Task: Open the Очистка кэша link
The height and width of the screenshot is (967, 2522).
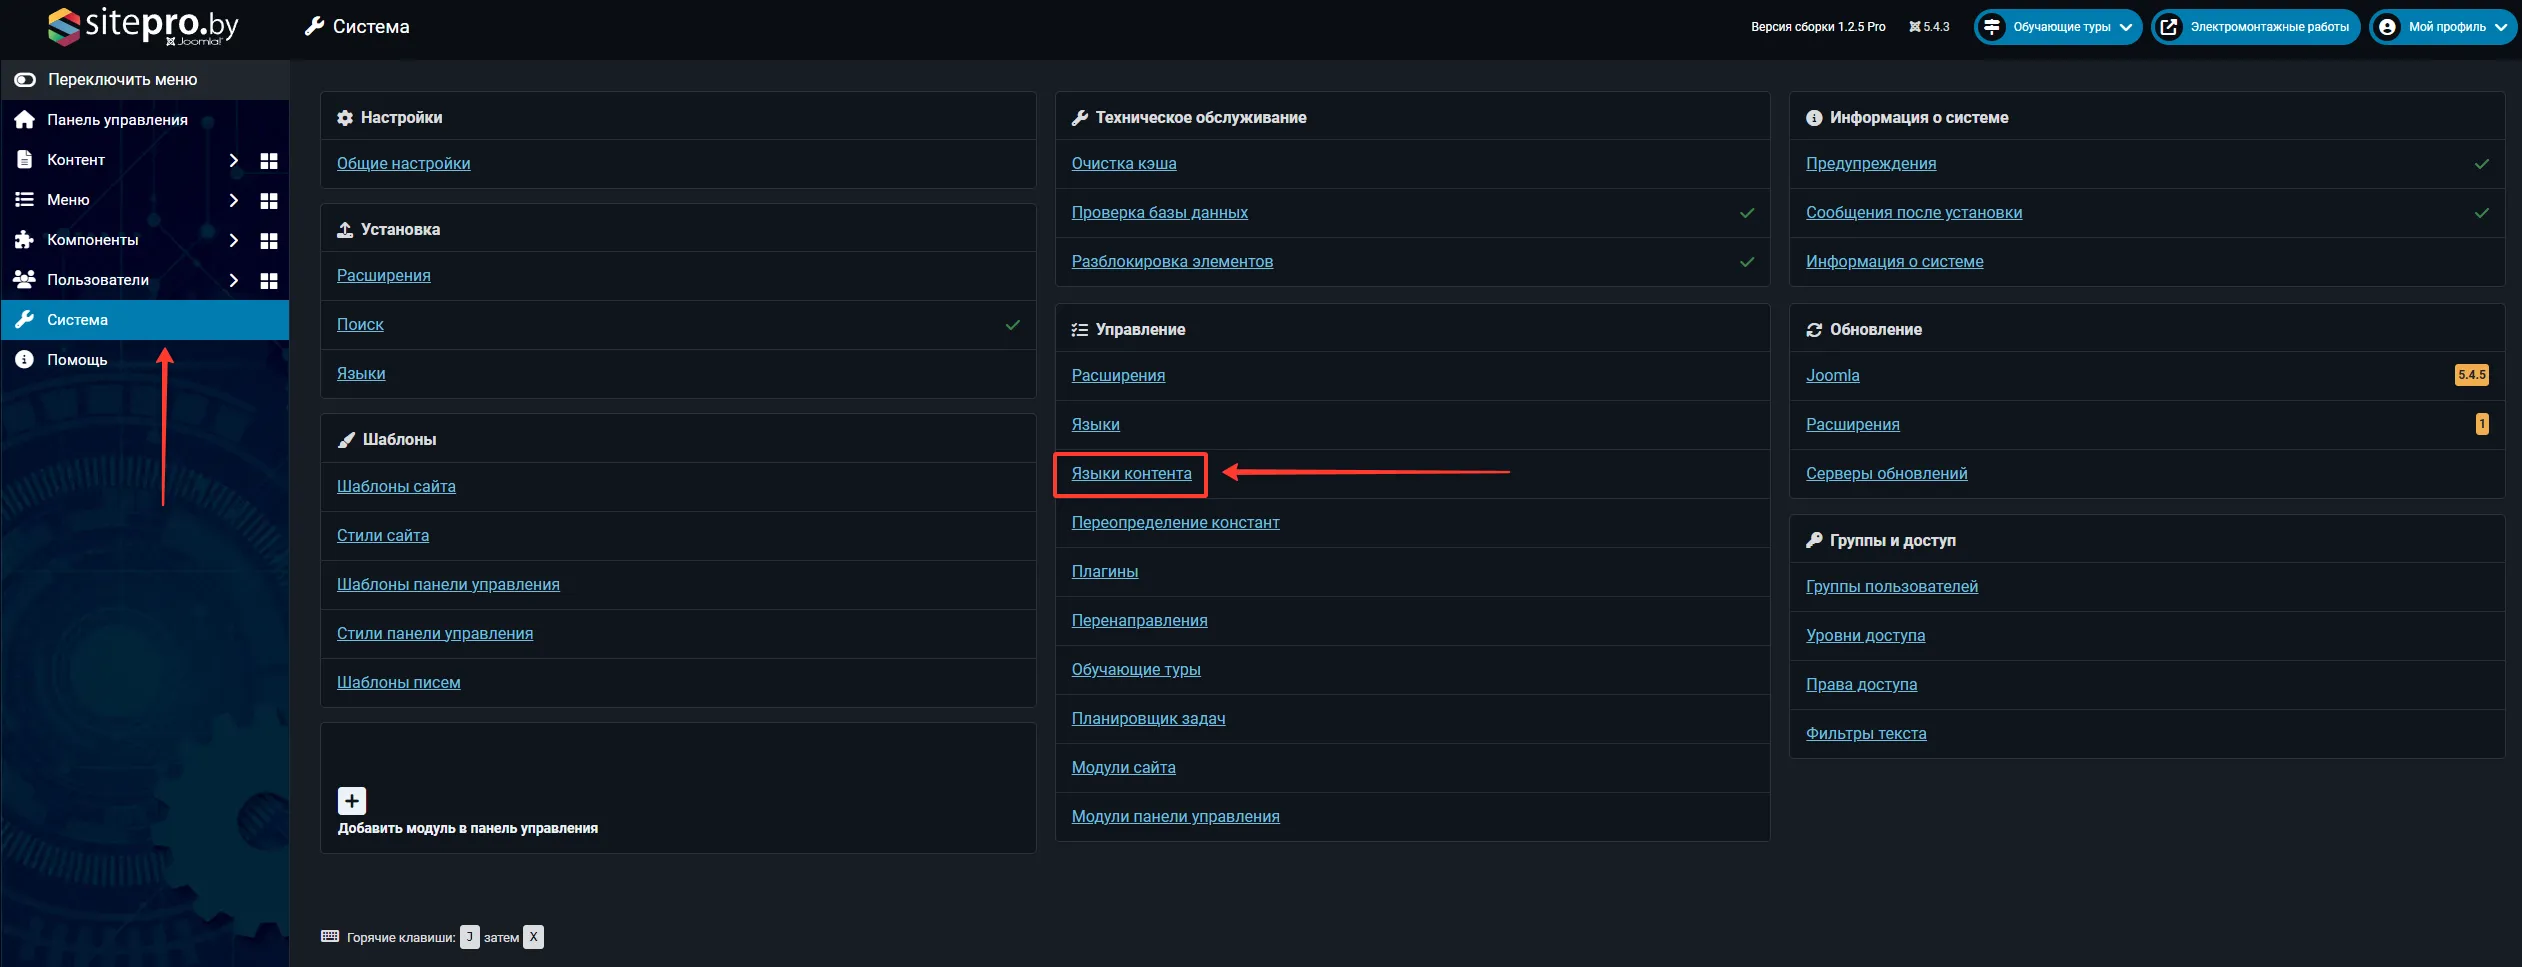Action: [x=1123, y=164]
